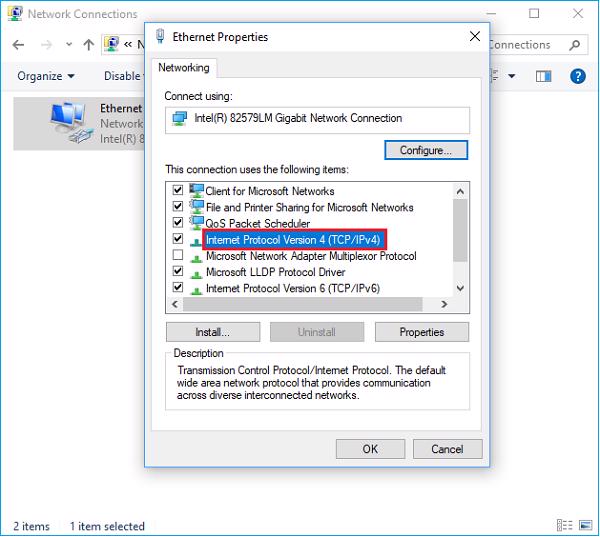Click QoS Packet Scheduler icon
Viewport: 600px width, 537px height.
(197, 222)
